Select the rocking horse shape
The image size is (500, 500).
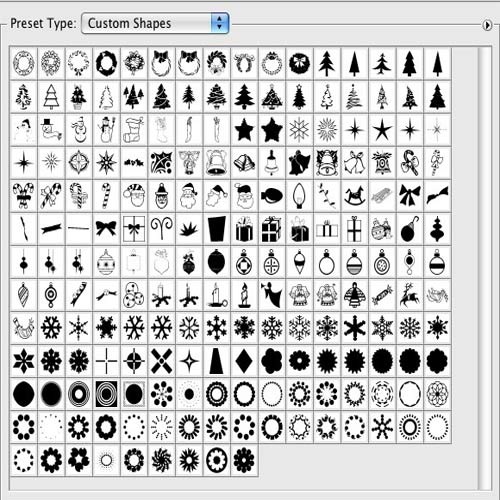pos(355,196)
